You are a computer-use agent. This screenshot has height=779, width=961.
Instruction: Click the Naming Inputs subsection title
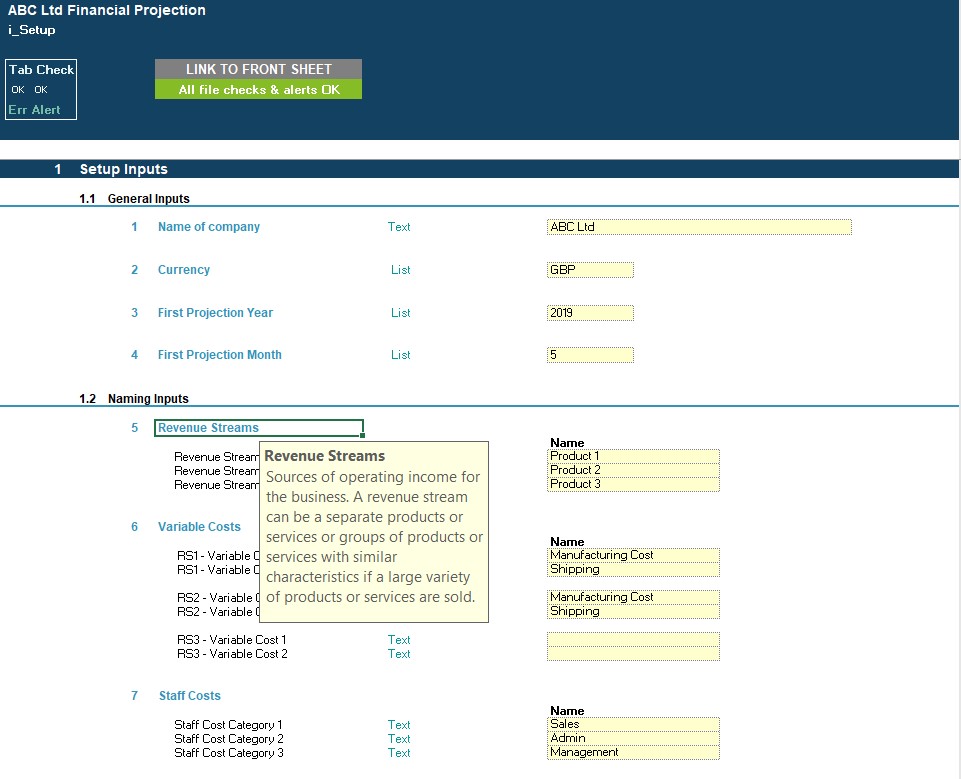point(148,399)
